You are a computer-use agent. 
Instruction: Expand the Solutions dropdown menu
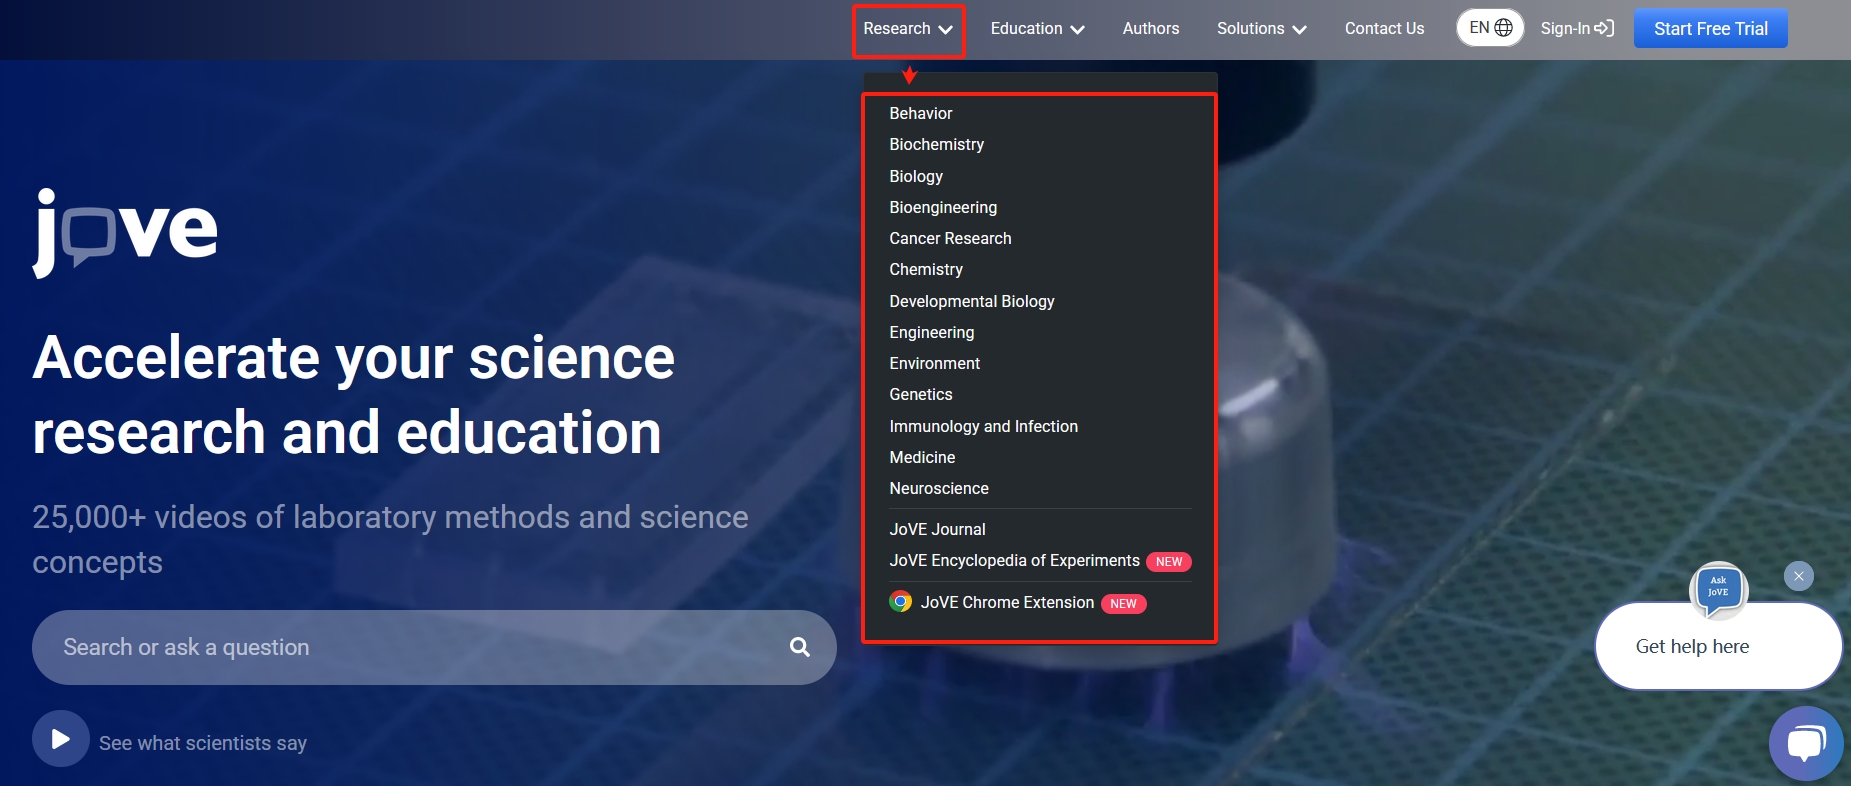pos(1261,29)
